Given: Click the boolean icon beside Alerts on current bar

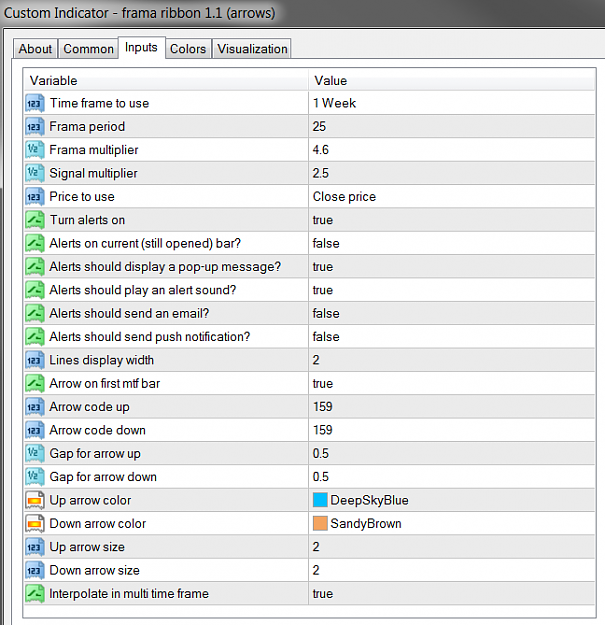Looking at the screenshot, I should pos(34,244).
